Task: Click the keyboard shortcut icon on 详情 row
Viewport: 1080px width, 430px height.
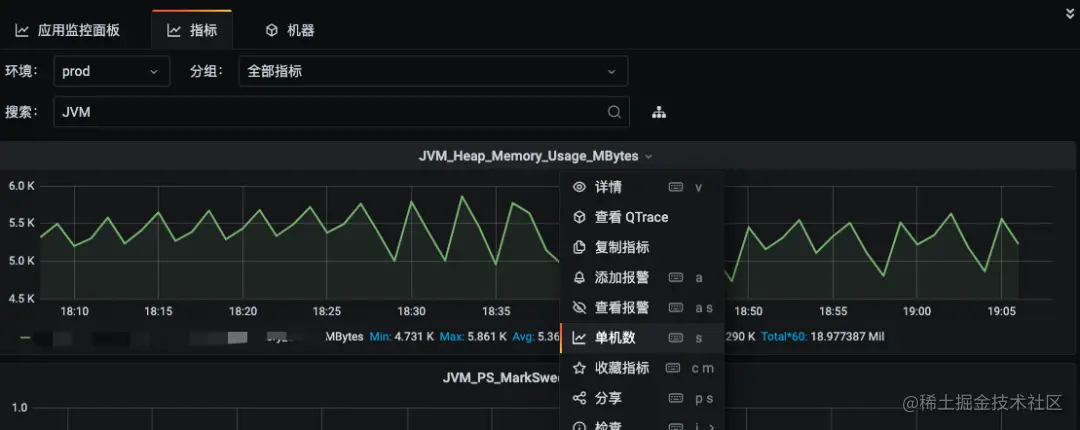Action: pyautogui.click(x=676, y=187)
